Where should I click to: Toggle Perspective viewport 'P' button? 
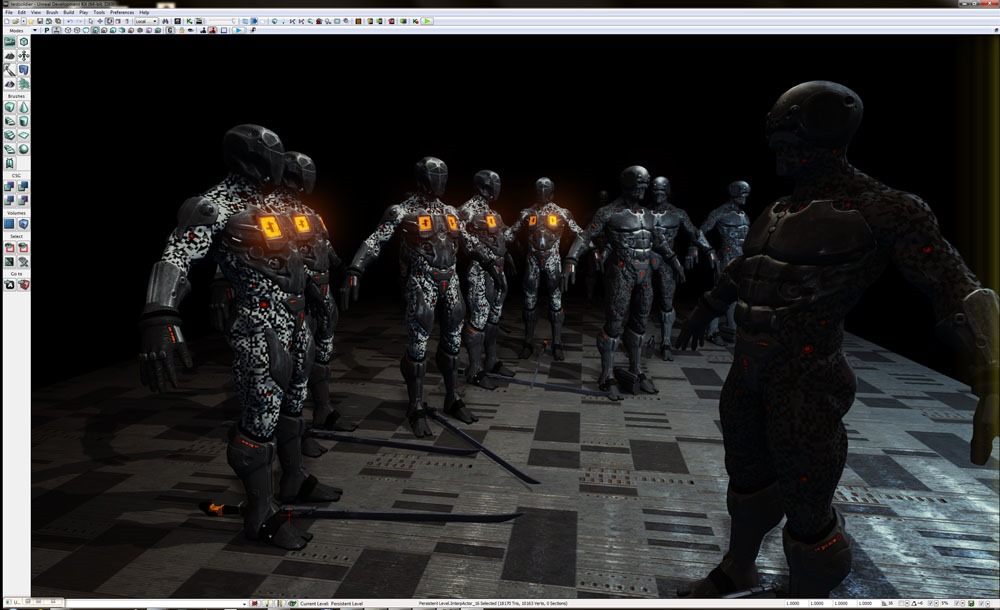[46, 30]
